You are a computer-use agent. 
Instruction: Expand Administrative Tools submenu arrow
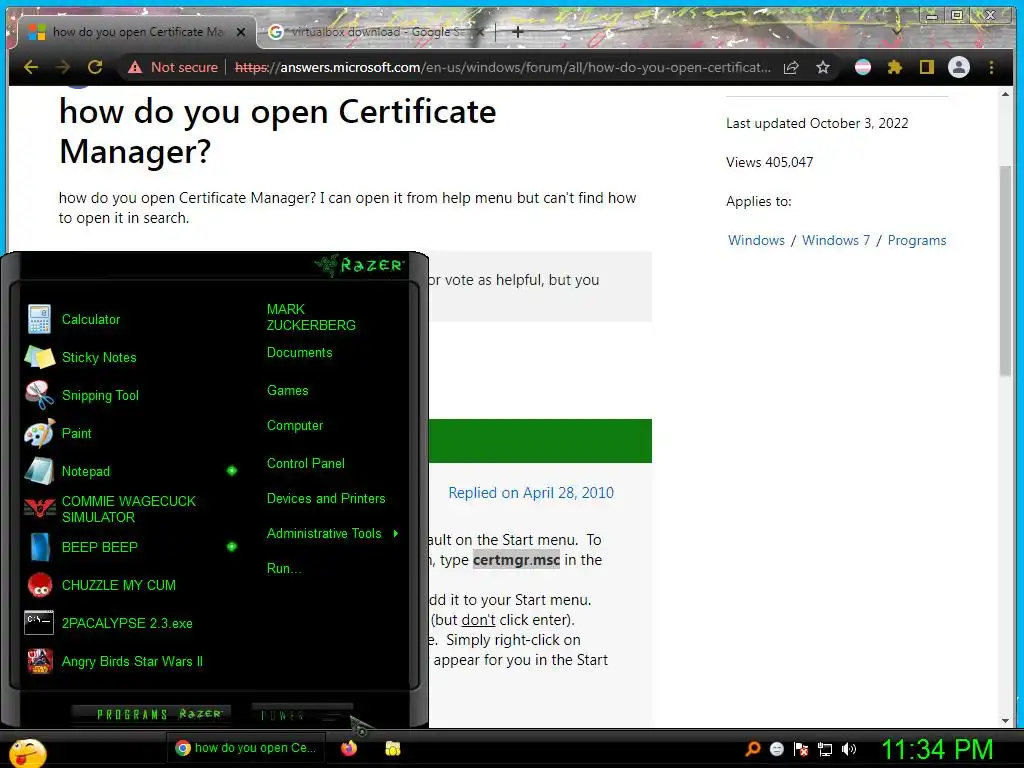pos(396,534)
